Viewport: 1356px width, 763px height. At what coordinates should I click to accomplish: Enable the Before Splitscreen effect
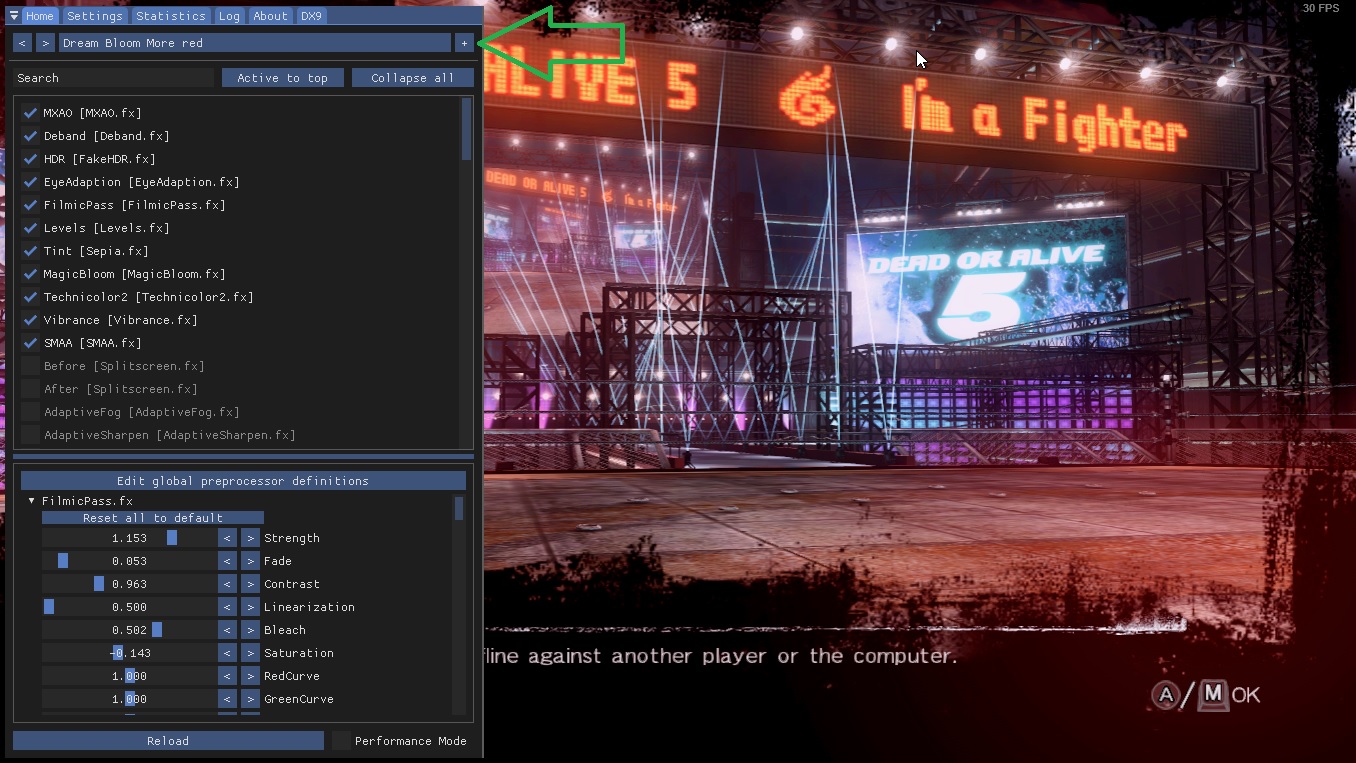(30, 366)
